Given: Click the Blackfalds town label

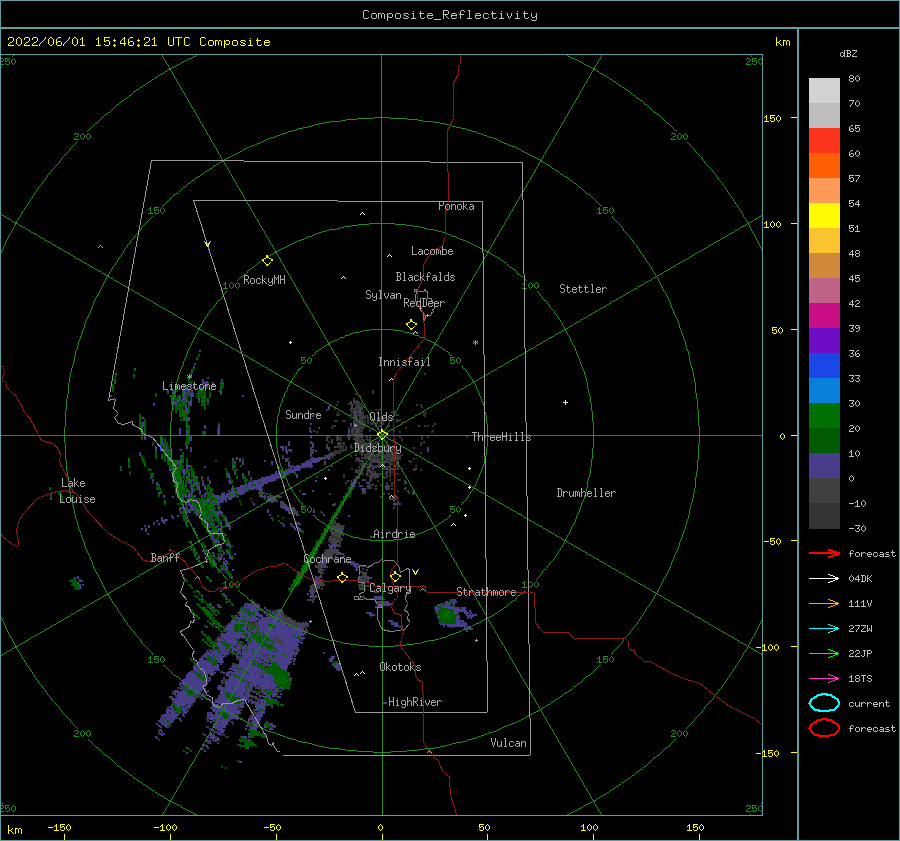Looking at the screenshot, I should tap(425, 277).
